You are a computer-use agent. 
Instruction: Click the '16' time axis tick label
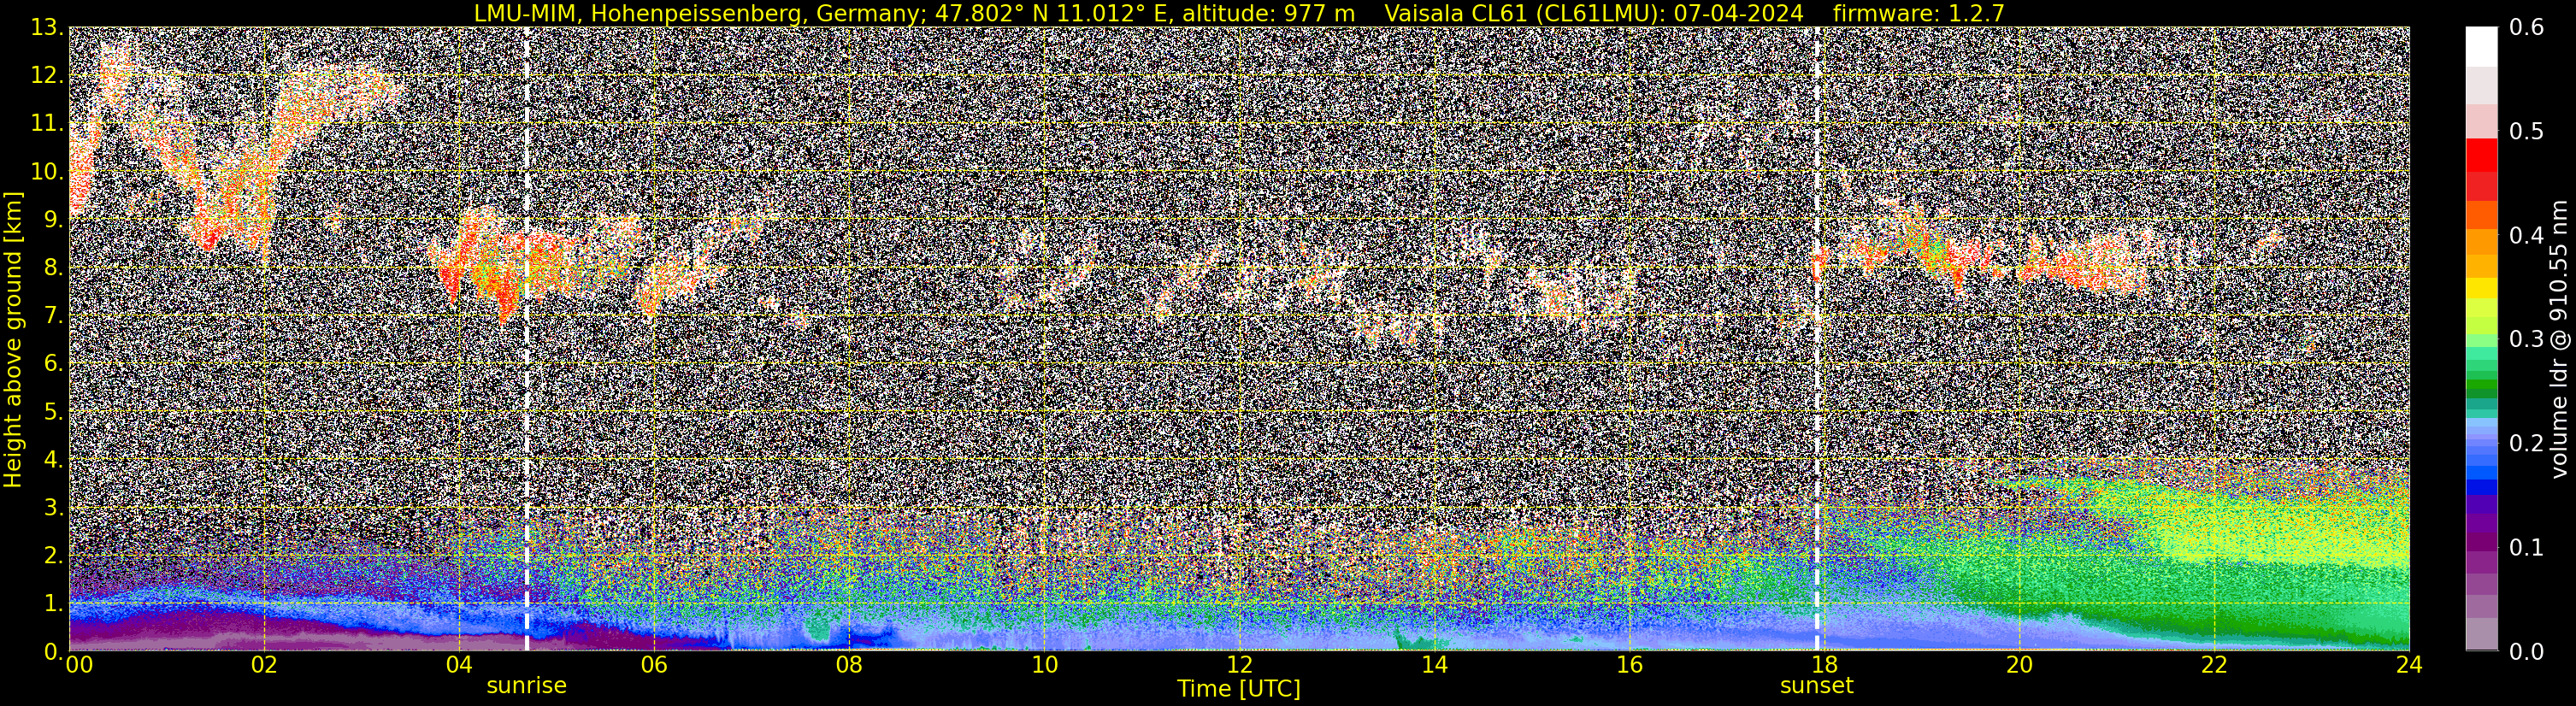1629,665
